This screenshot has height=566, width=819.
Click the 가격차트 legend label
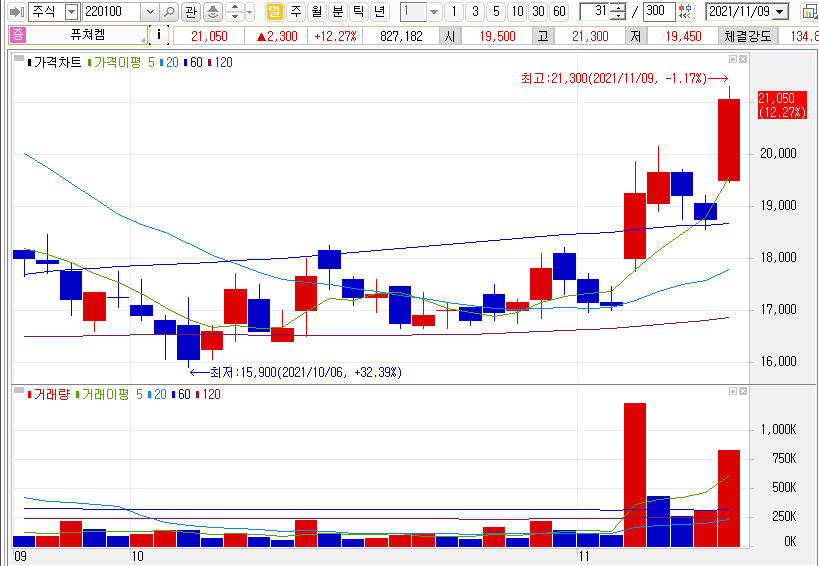tap(57, 63)
